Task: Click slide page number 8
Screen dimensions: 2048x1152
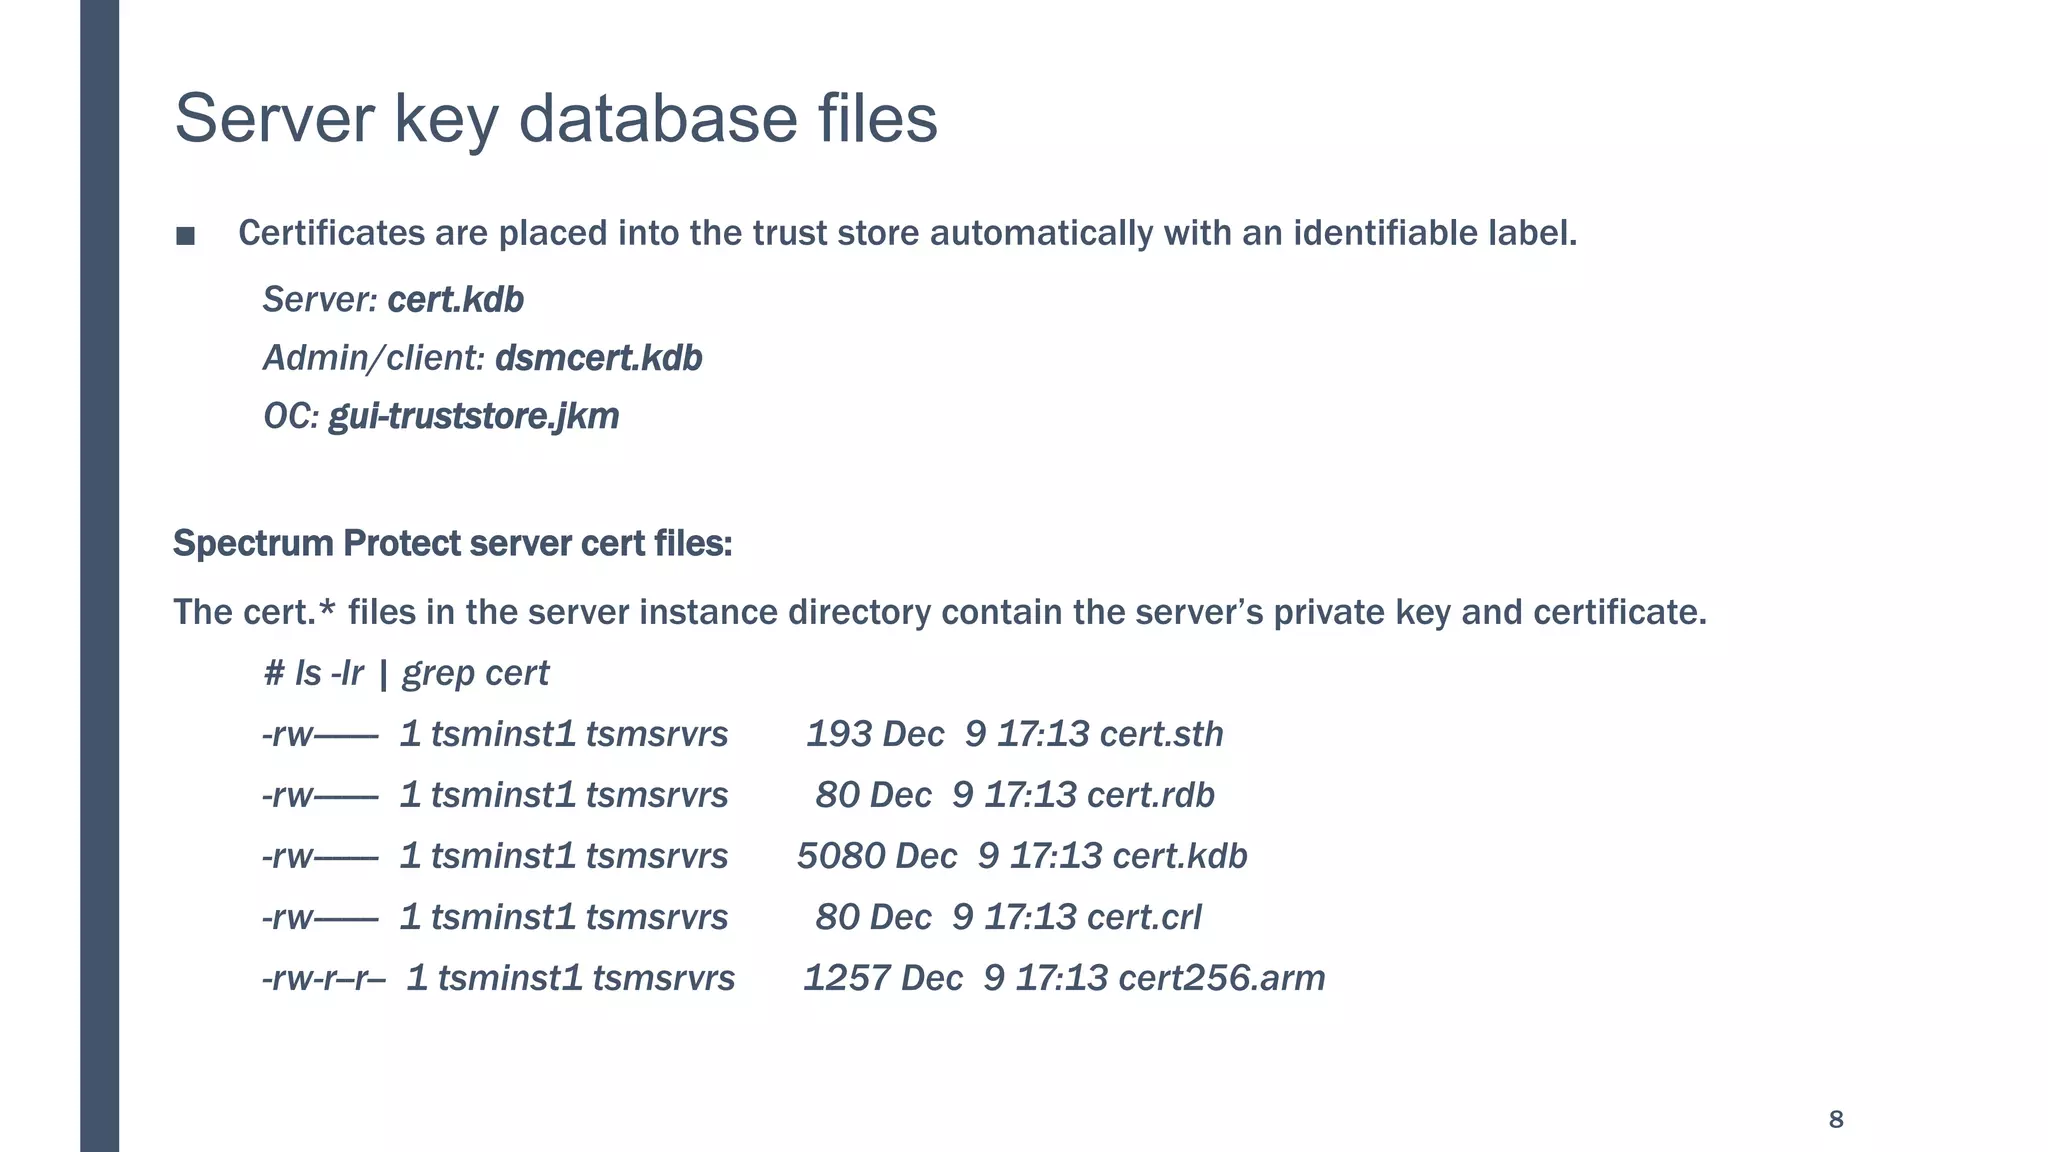Action: pyautogui.click(x=1835, y=1119)
